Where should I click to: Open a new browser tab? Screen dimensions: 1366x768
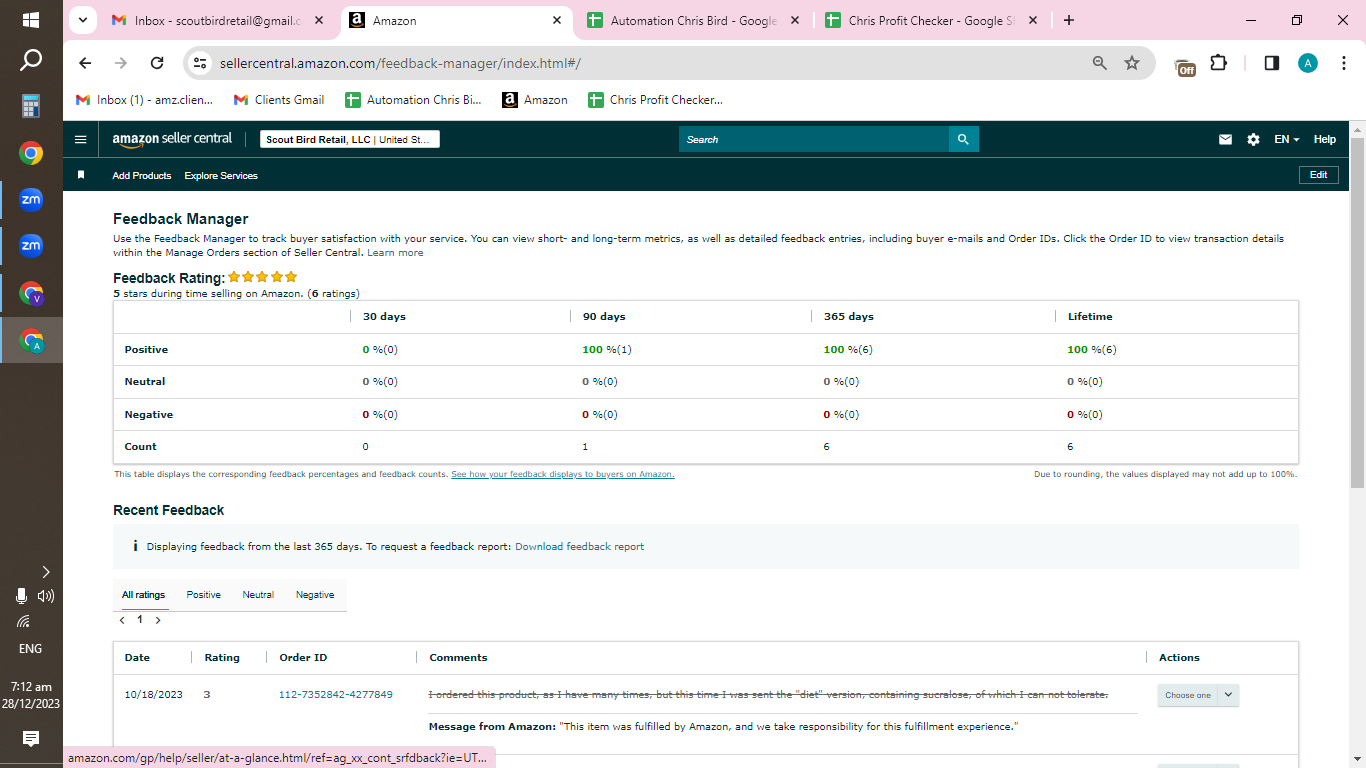1069,20
